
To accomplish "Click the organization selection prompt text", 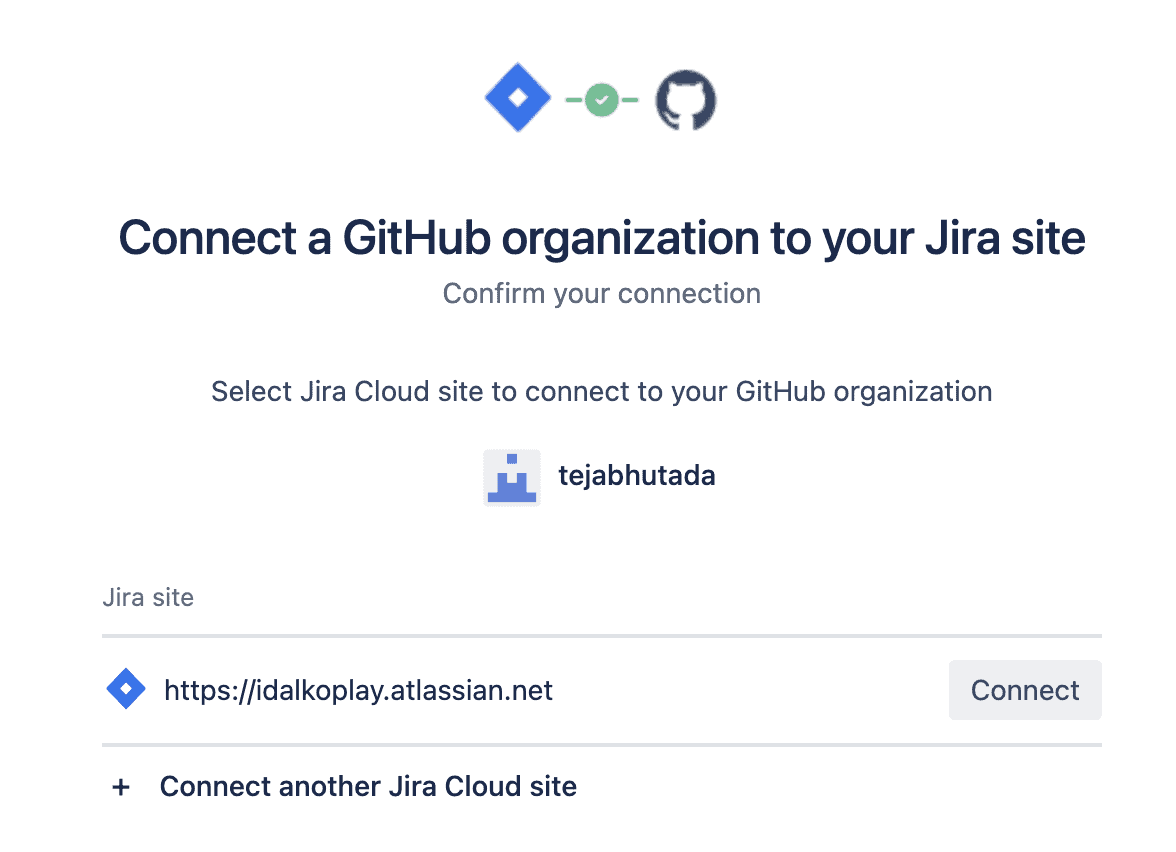I will point(601,391).
